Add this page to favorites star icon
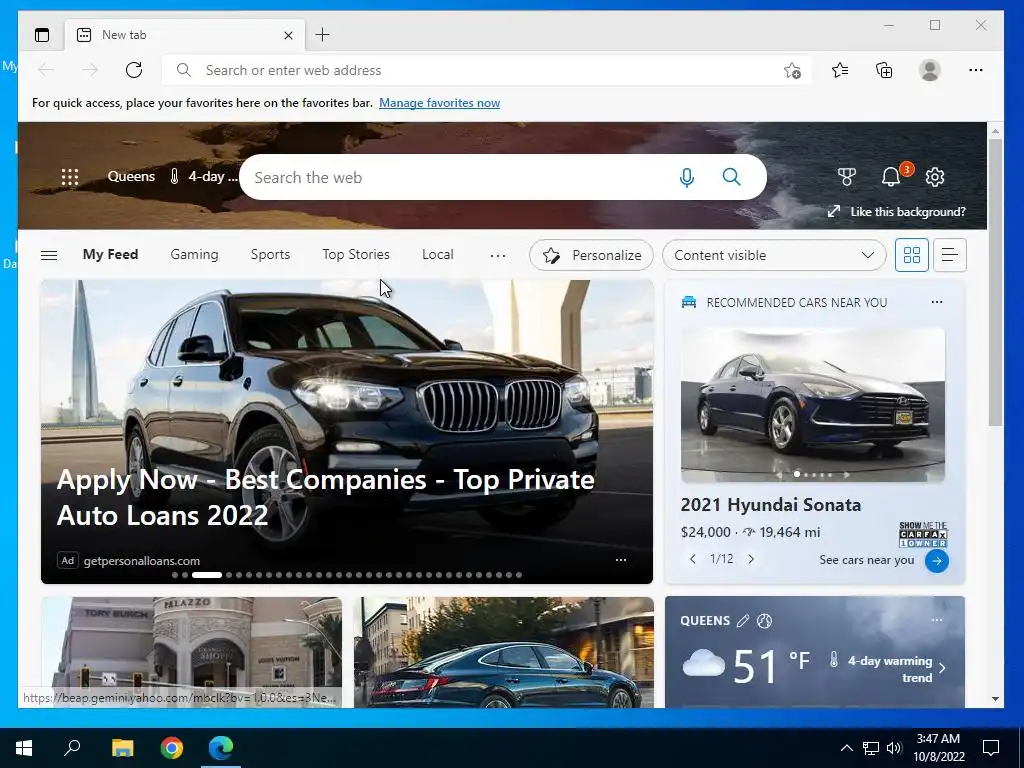The image size is (1024, 768). coord(792,70)
